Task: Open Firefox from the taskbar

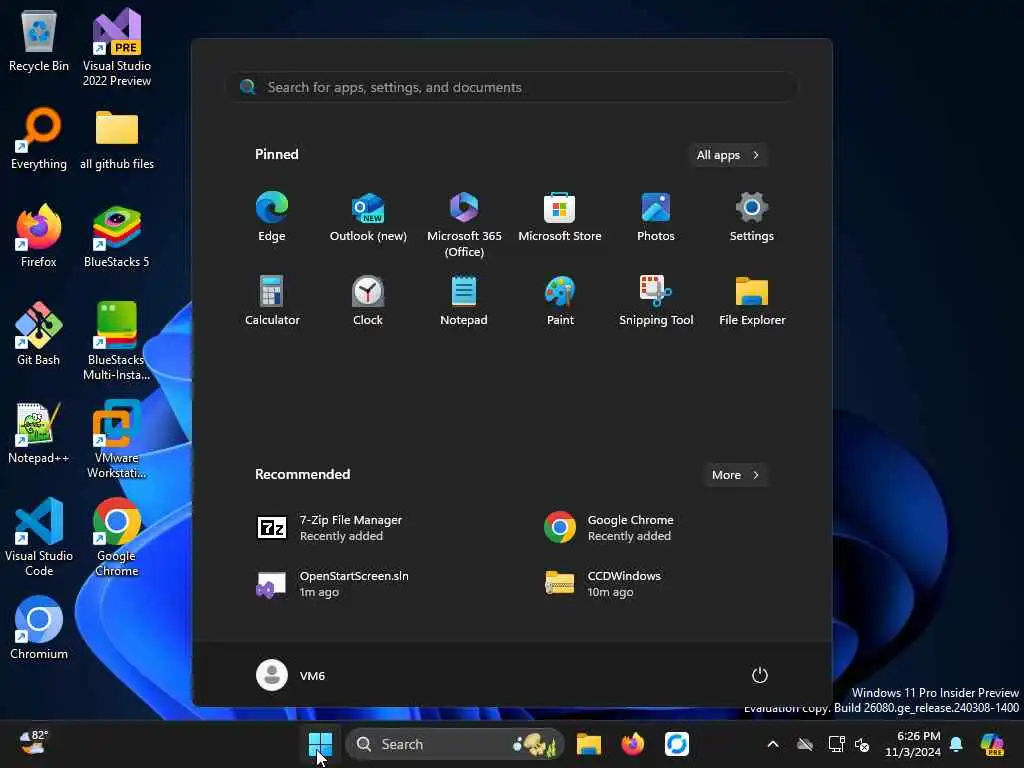Action: [x=632, y=744]
